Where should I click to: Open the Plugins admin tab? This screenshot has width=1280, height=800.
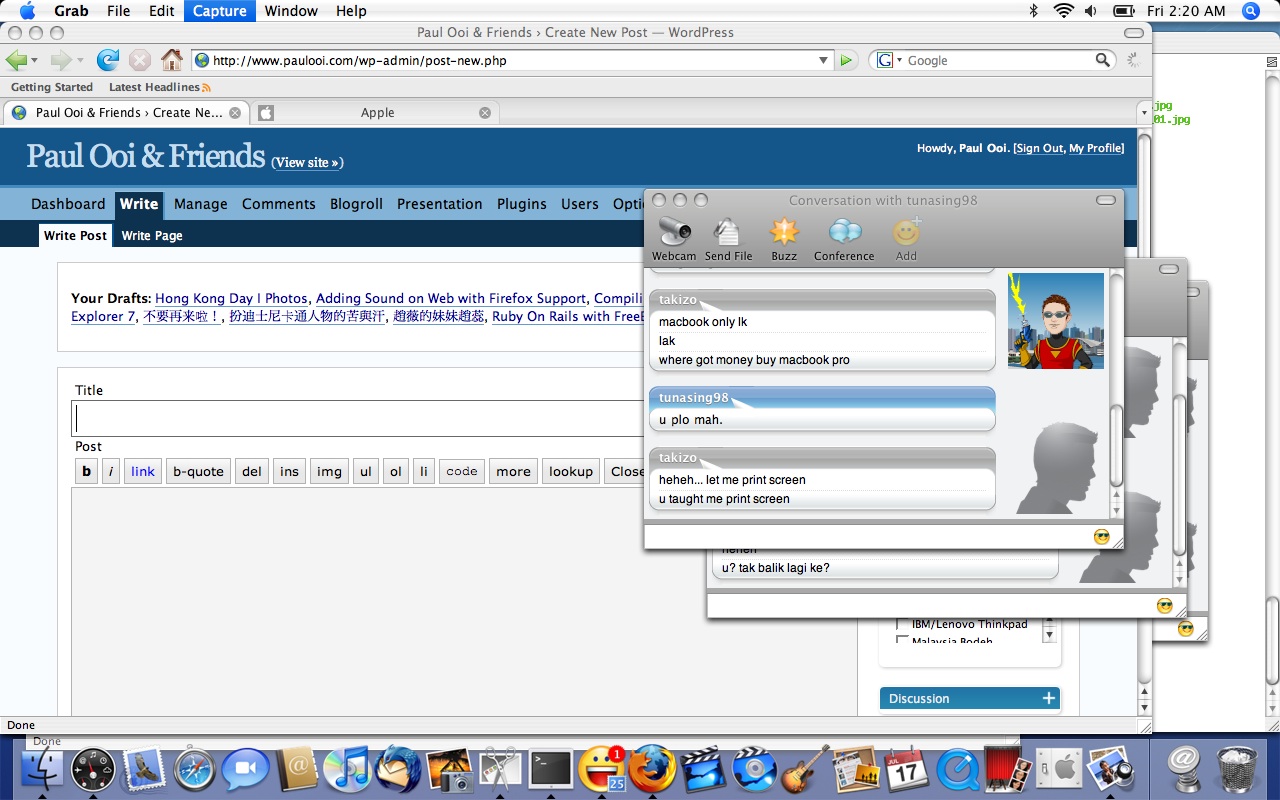(x=522, y=204)
